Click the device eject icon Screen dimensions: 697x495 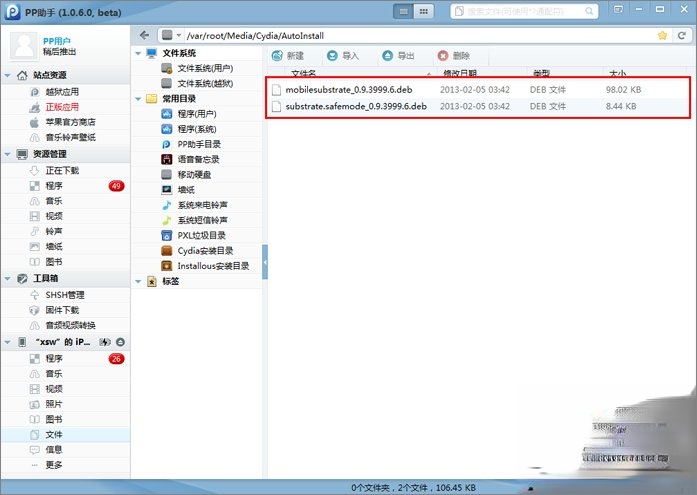[x=120, y=342]
